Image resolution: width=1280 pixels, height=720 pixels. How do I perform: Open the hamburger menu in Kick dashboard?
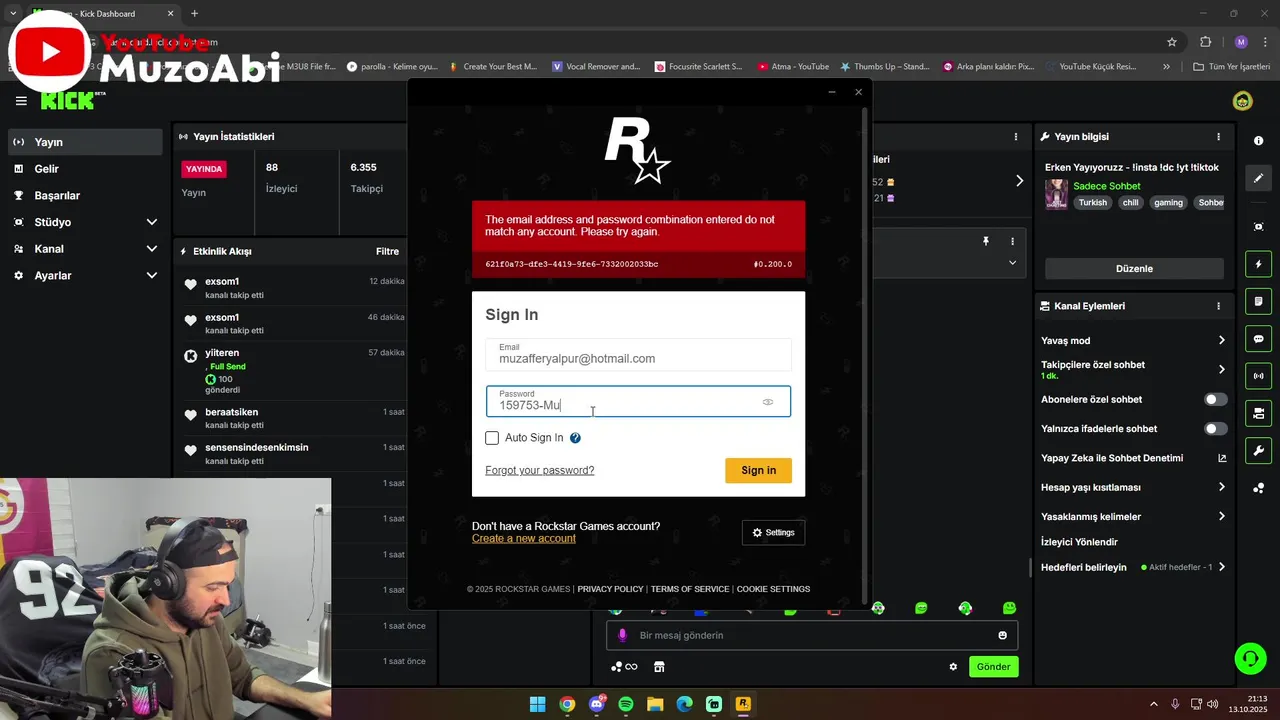click(21, 101)
